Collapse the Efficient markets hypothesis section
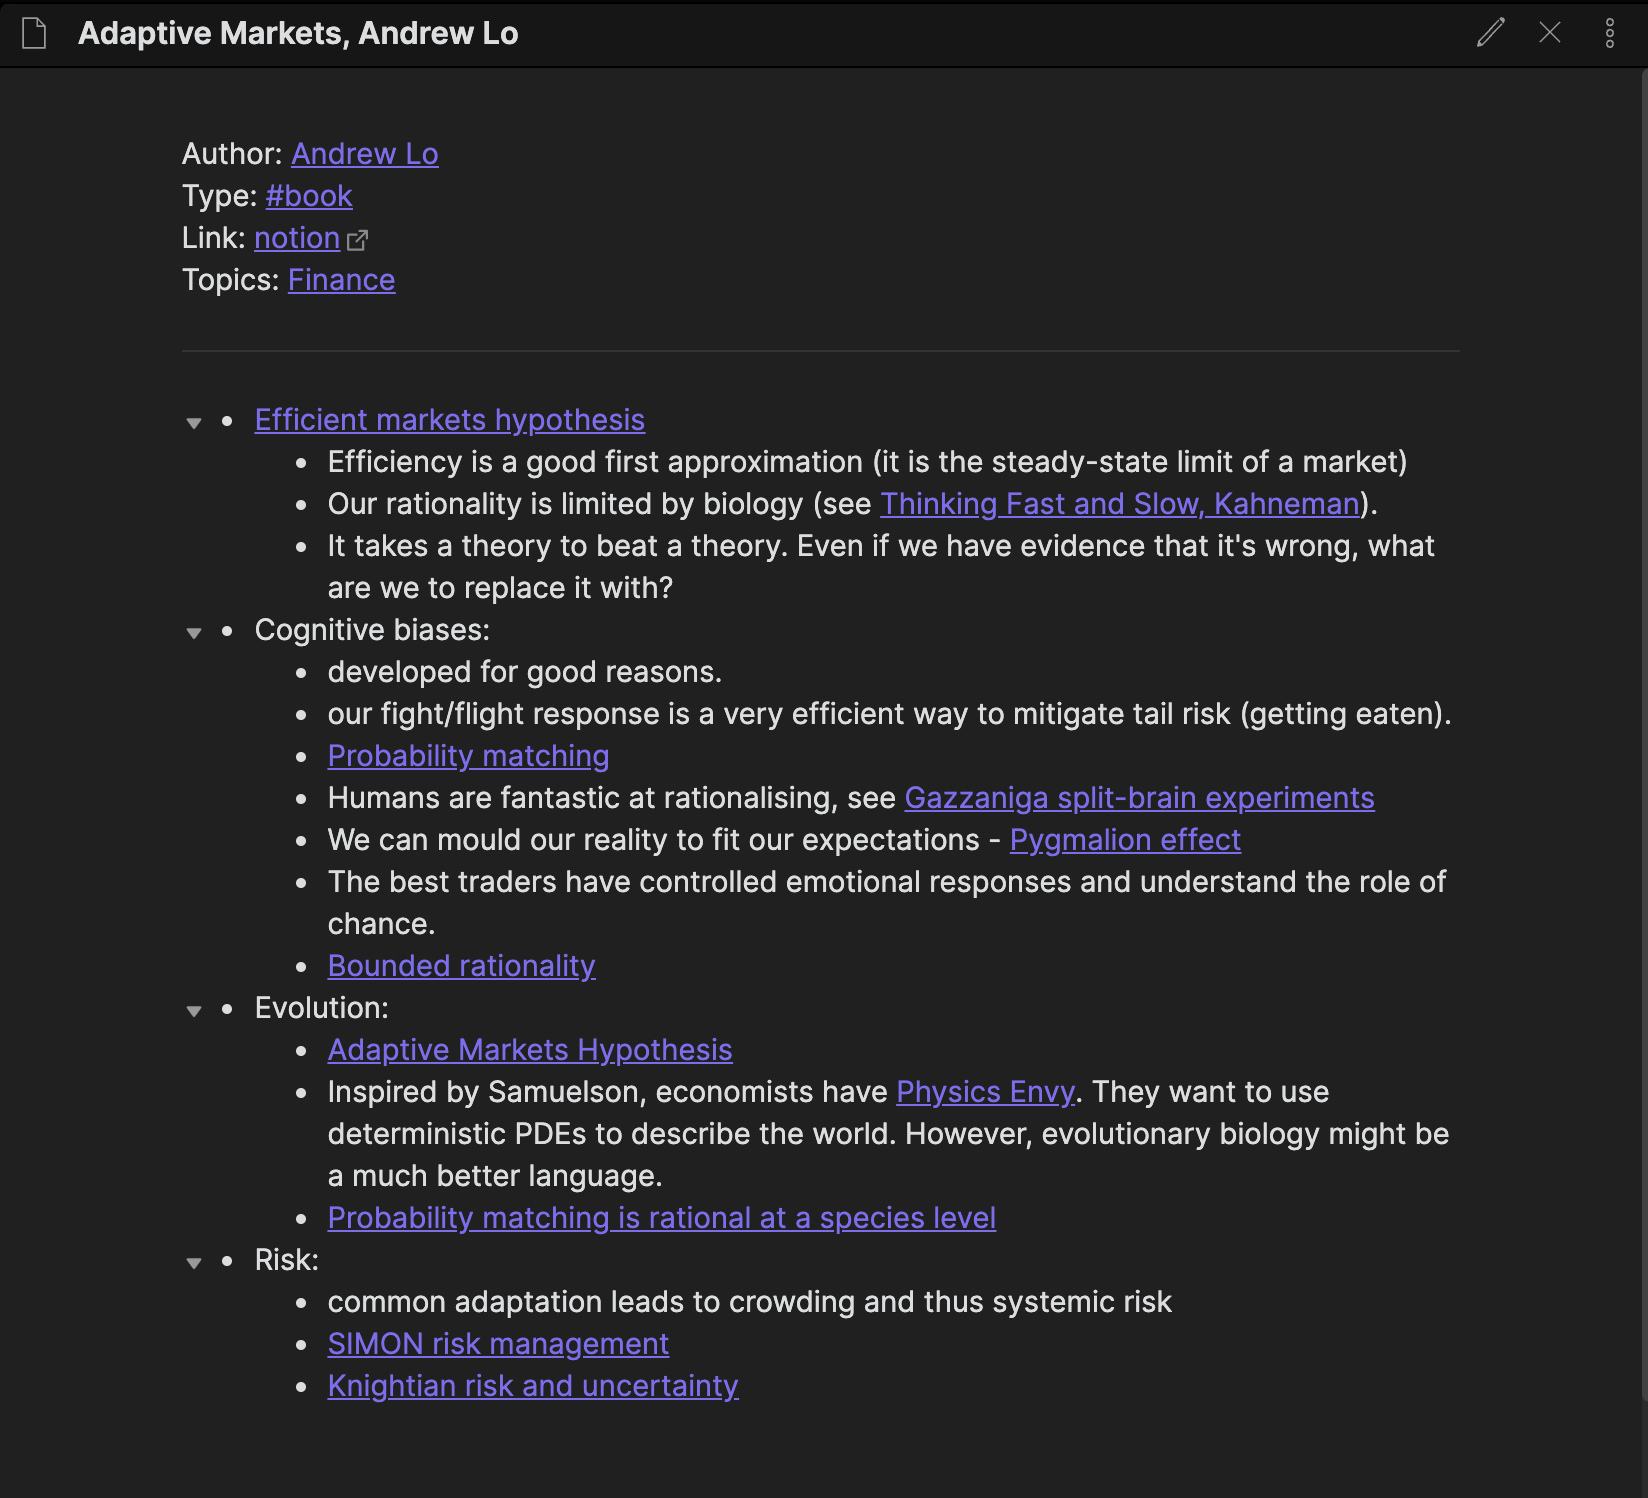This screenshot has height=1498, width=1648. (194, 423)
